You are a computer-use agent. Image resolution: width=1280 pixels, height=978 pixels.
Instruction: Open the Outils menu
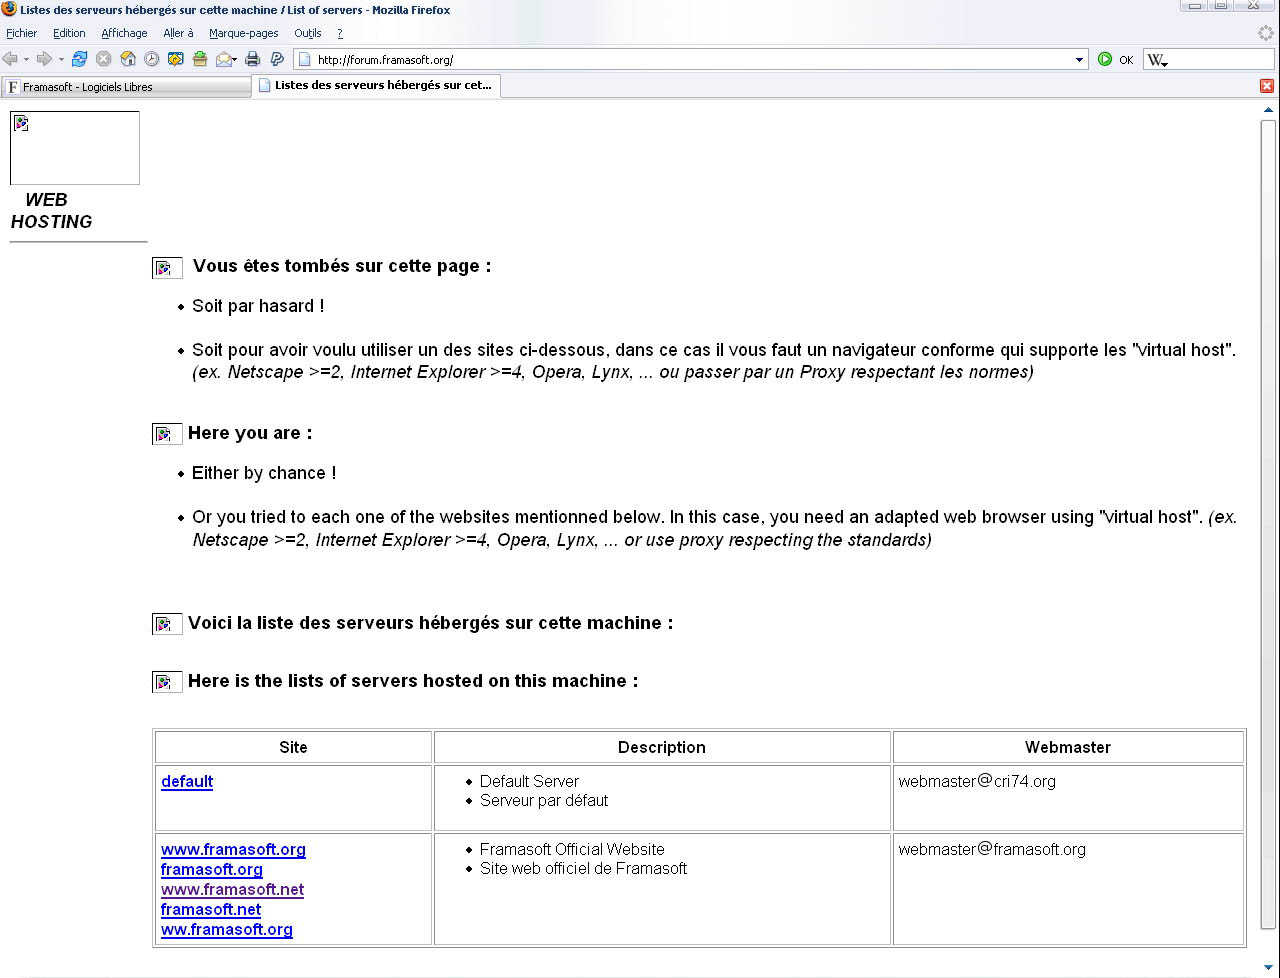[x=308, y=33]
